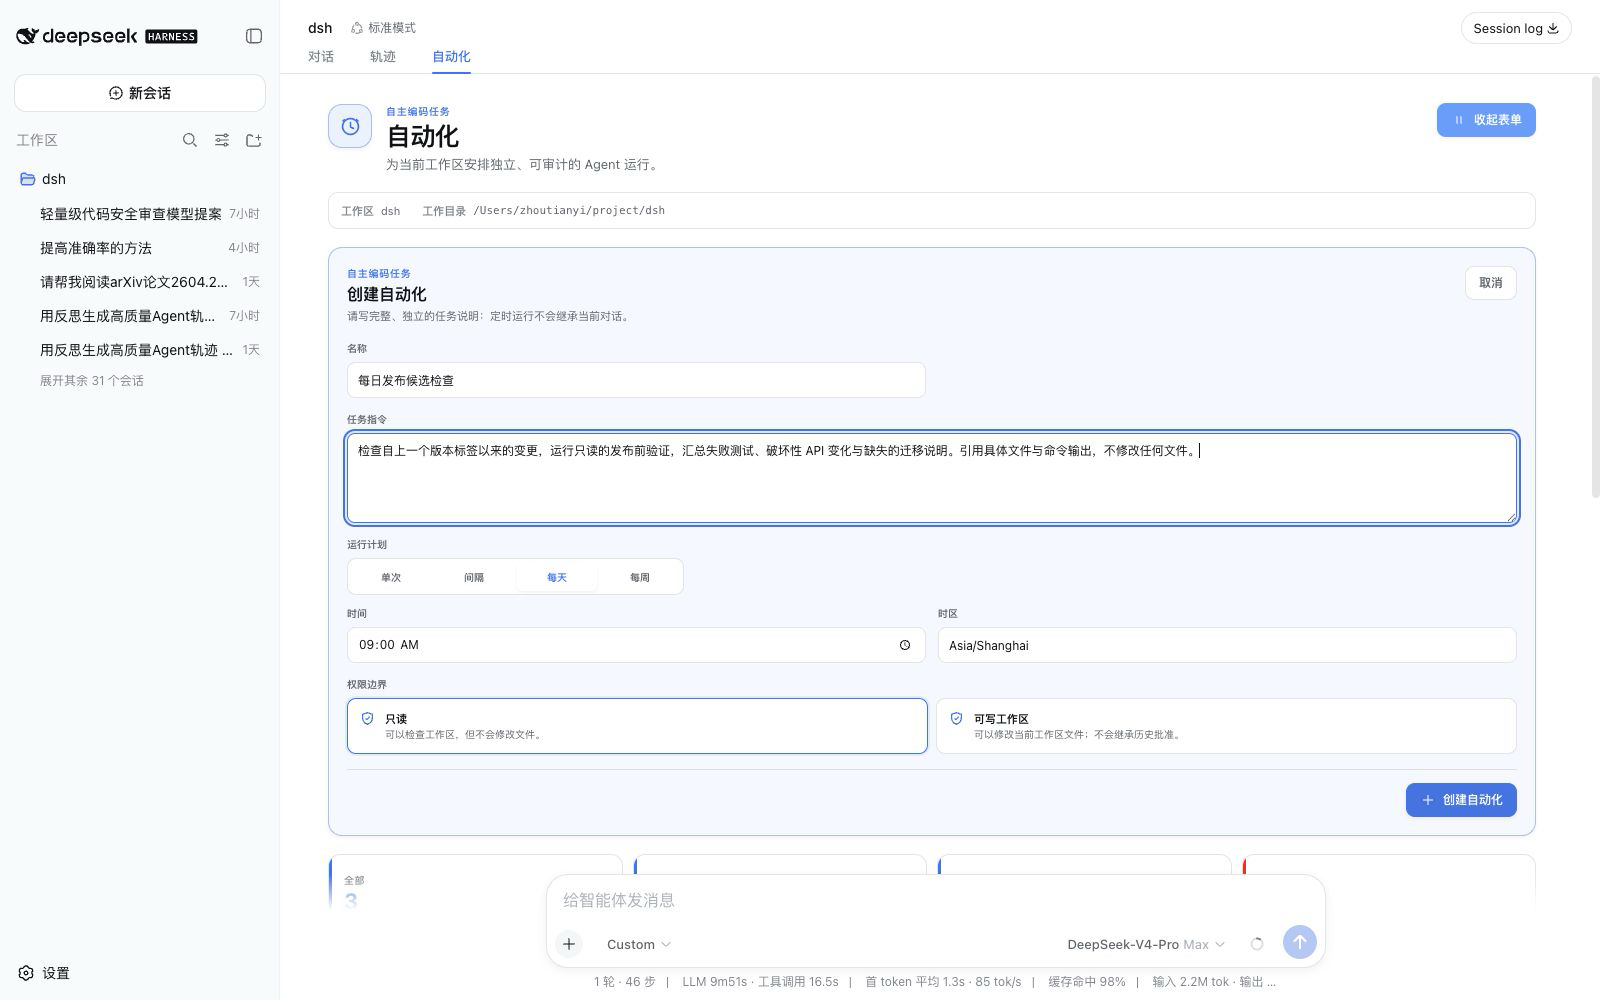This screenshot has width=1600, height=1000.
Task: Send message with arrow button
Action: [x=1300, y=942]
